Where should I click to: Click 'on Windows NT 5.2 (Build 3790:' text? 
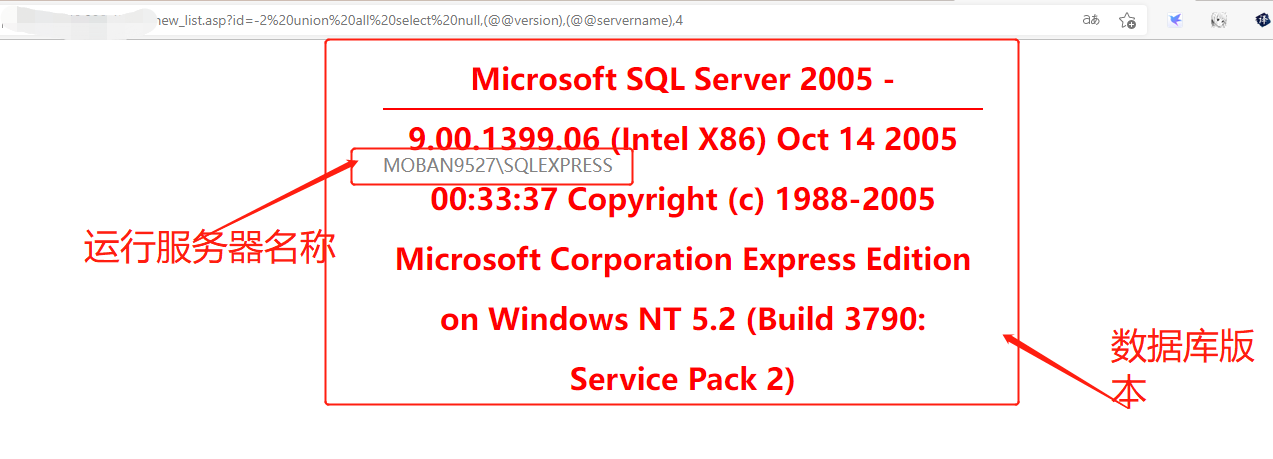(x=683, y=319)
